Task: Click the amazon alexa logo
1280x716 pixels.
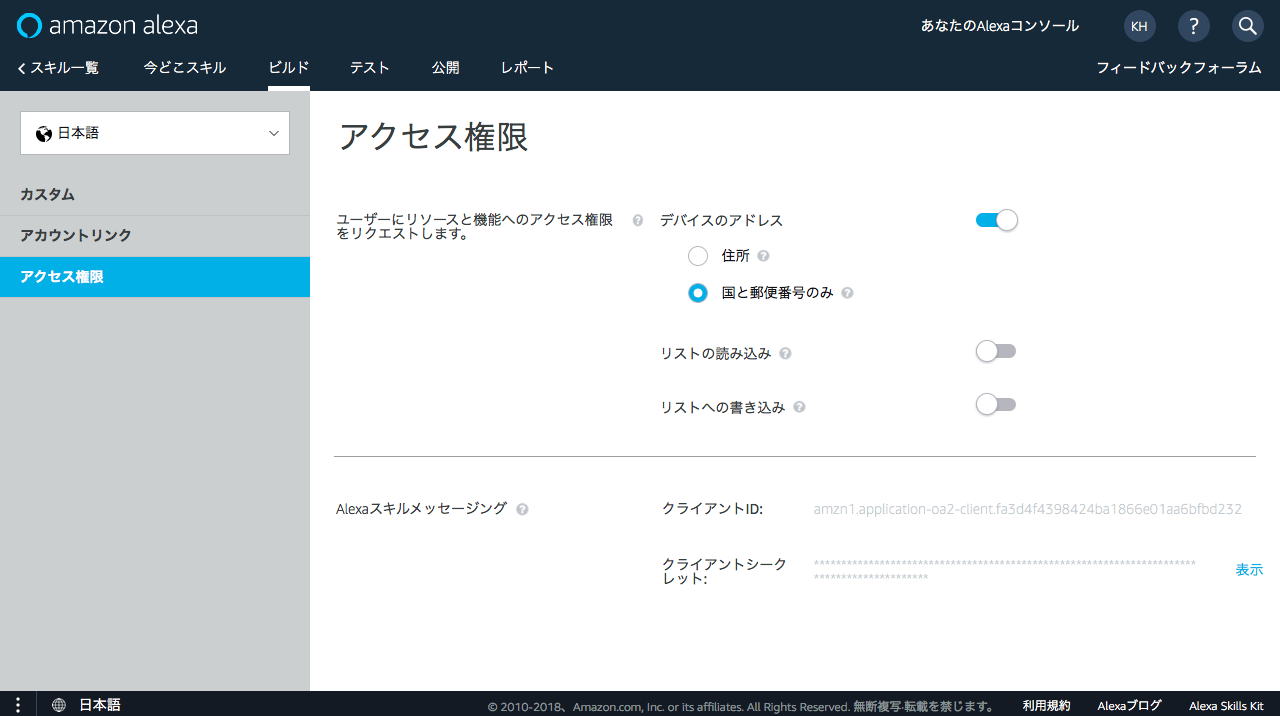Action: [x=107, y=25]
